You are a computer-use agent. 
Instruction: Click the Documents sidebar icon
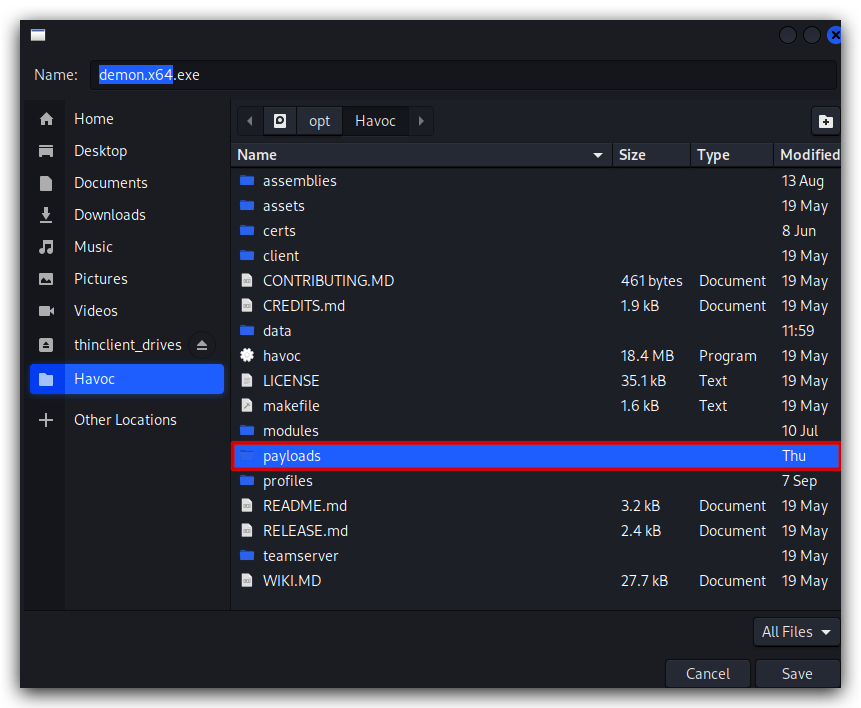tap(46, 183)
